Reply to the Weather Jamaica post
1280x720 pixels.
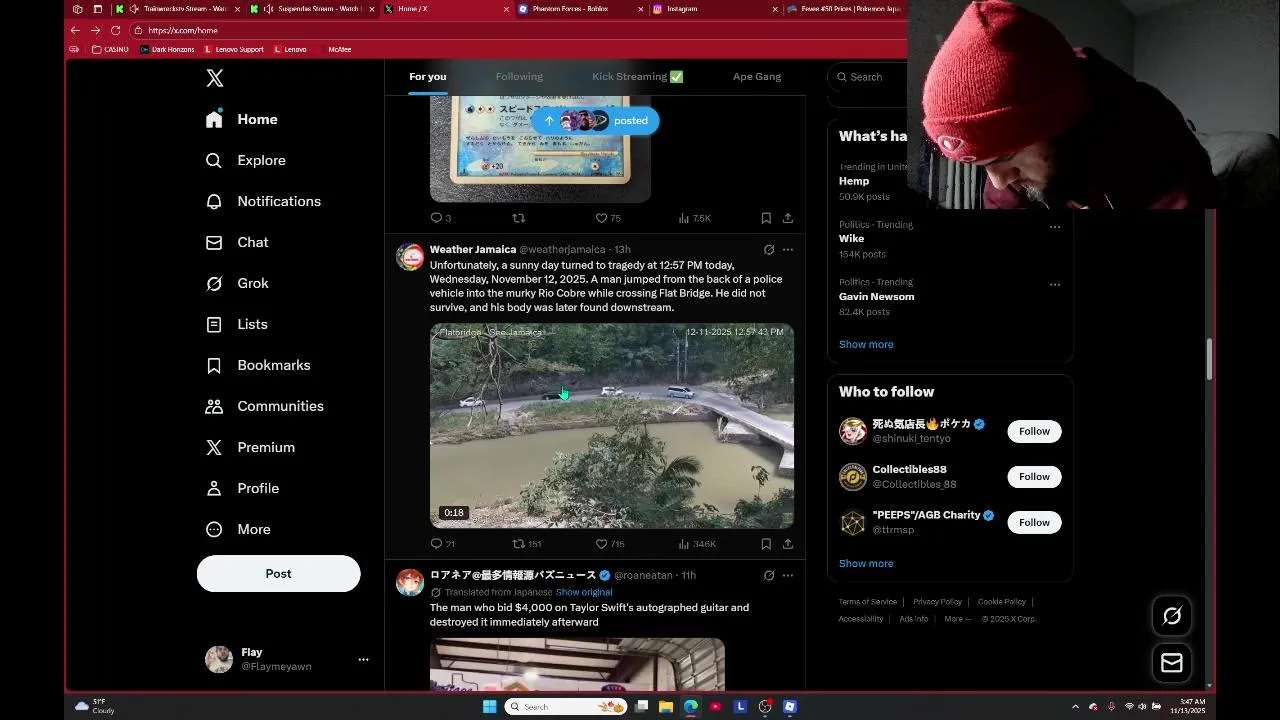[x=442, y=544]
